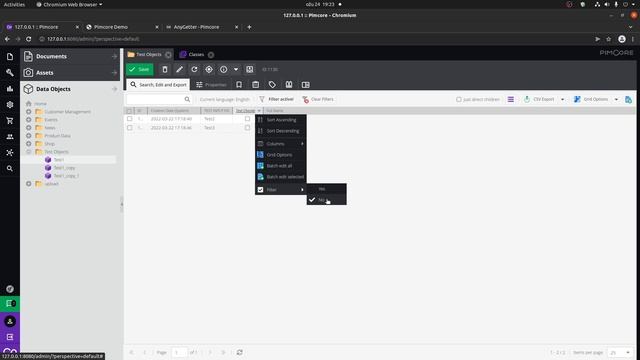
Task: Switch to the Properties tab
Action: 211,84
